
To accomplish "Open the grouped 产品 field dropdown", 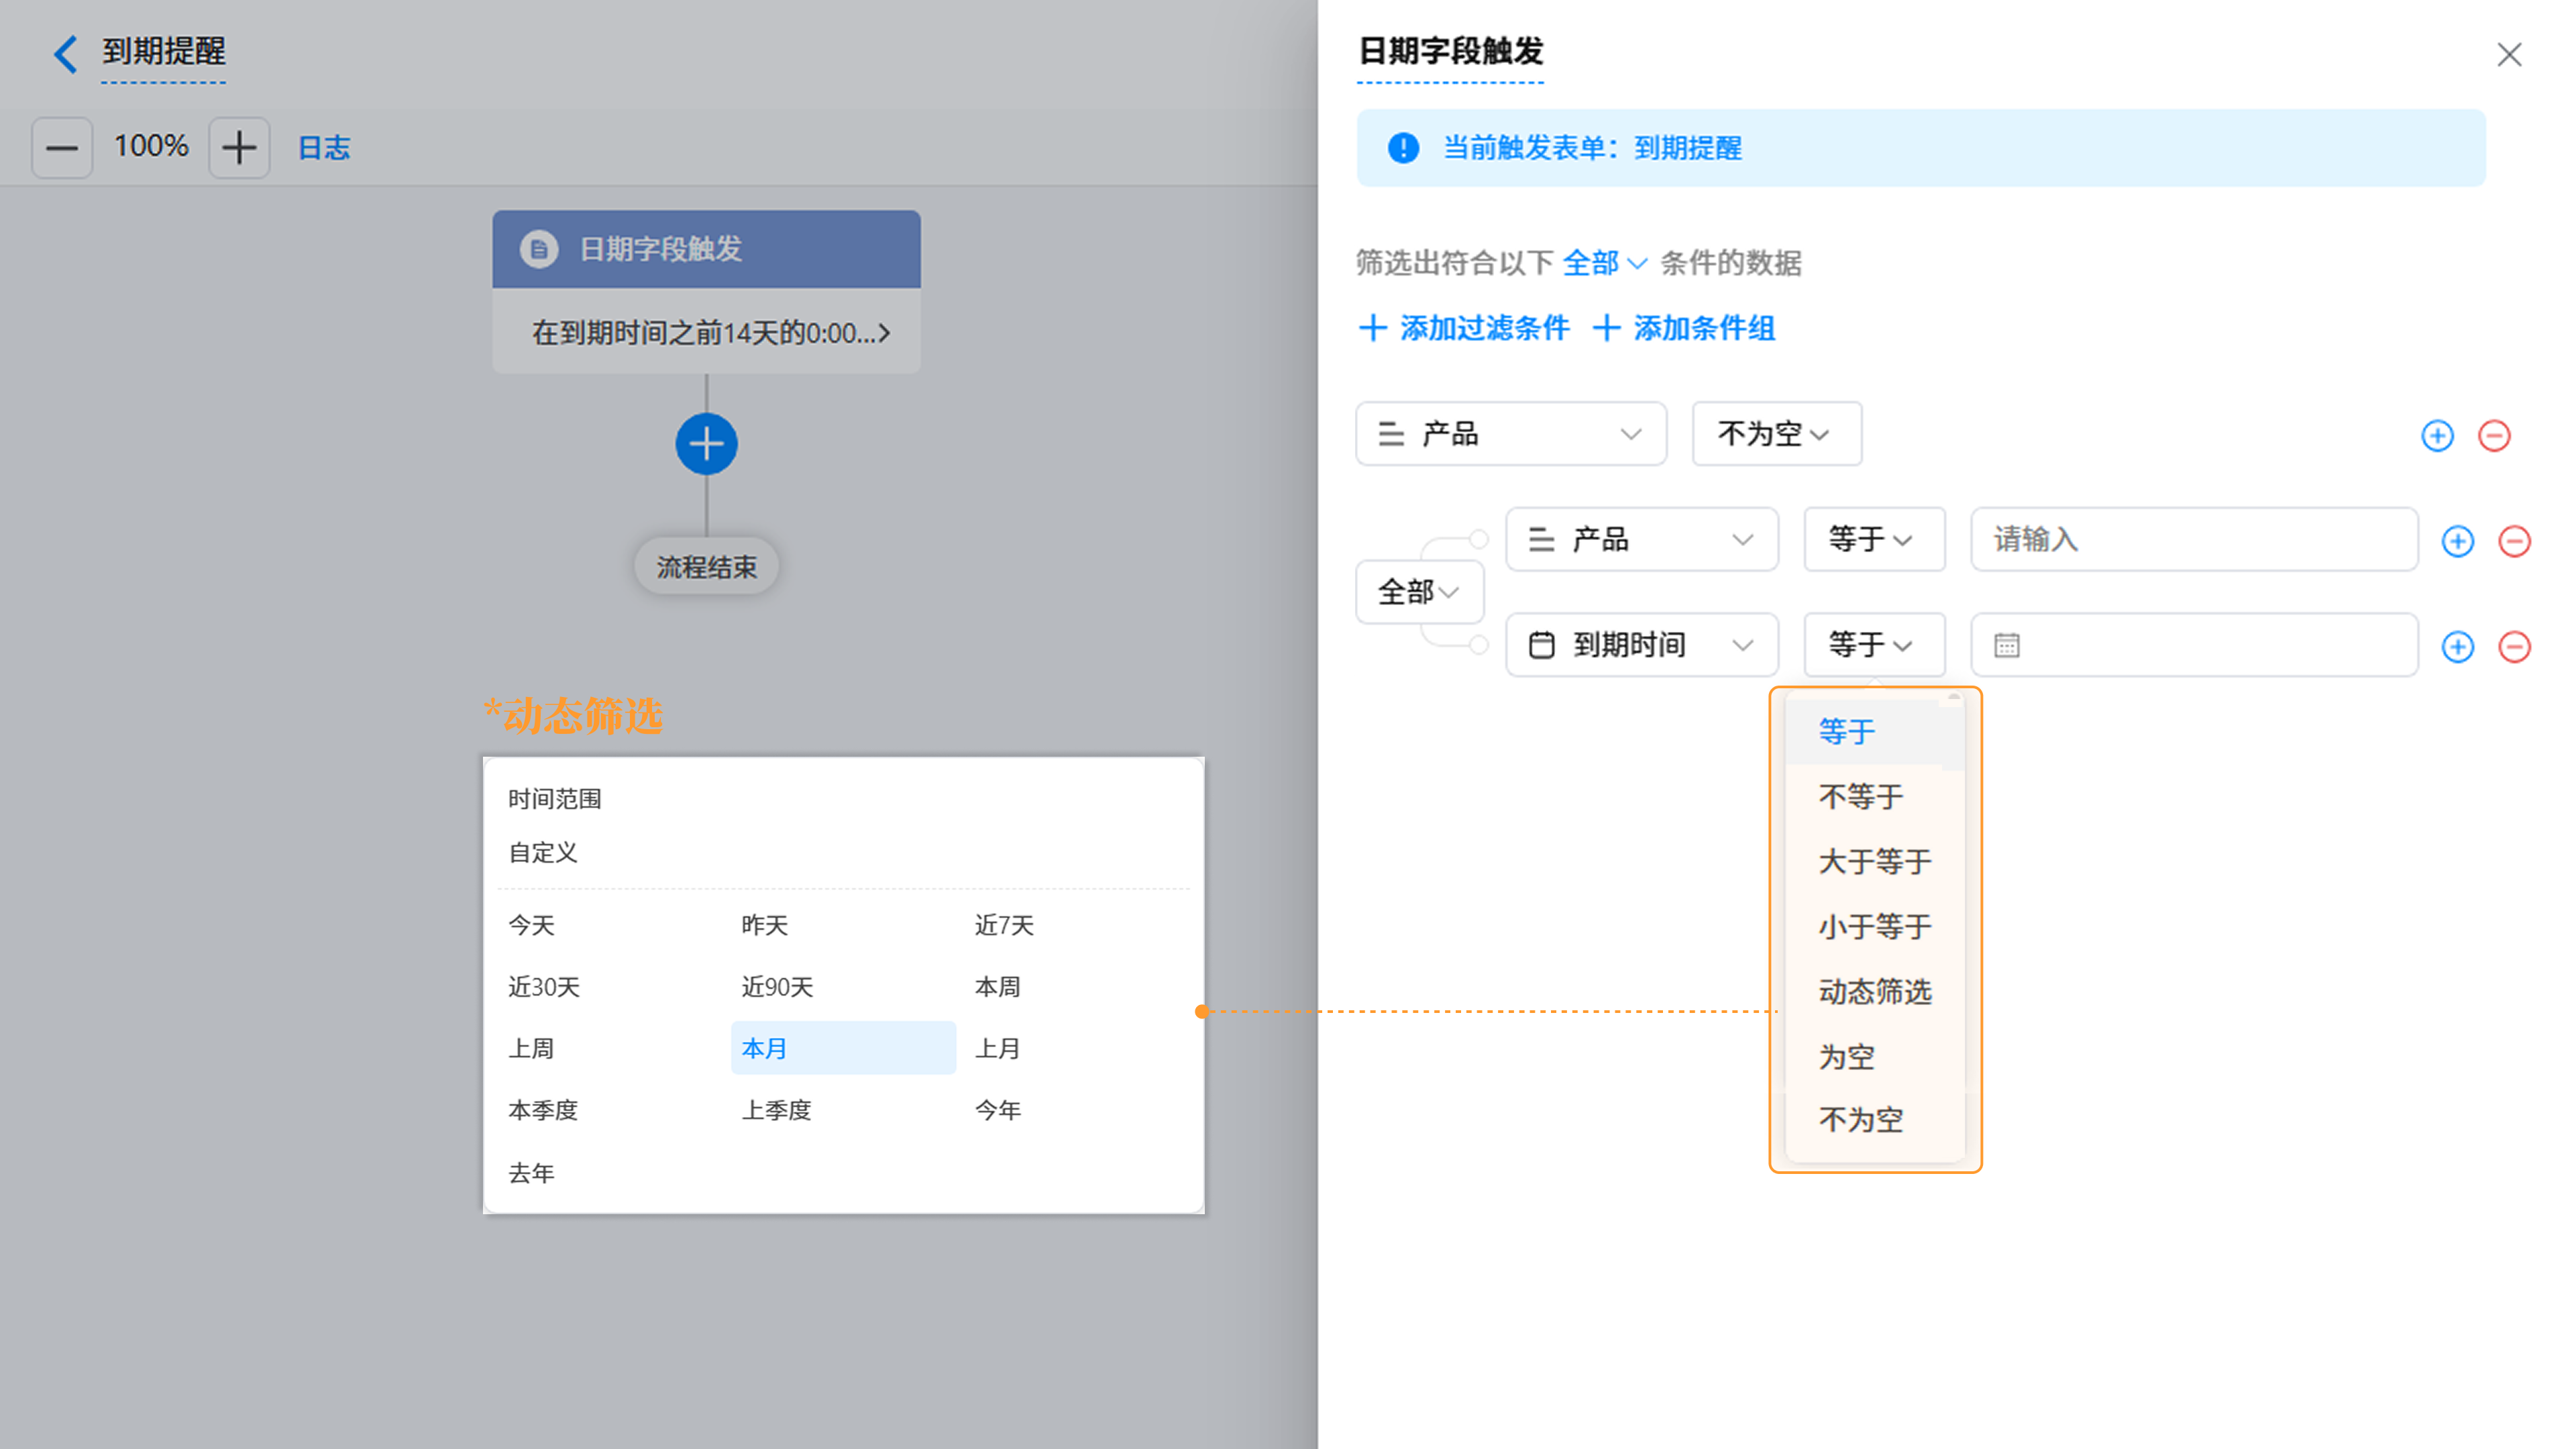I will [x=1642, y=540].
